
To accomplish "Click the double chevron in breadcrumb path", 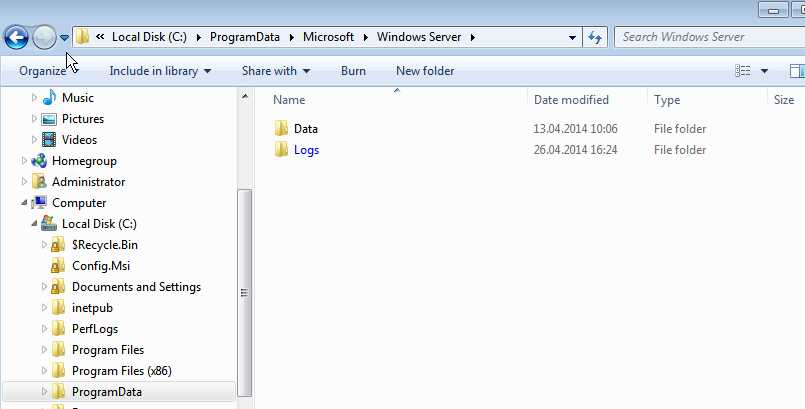I will [x=100, y=37].
